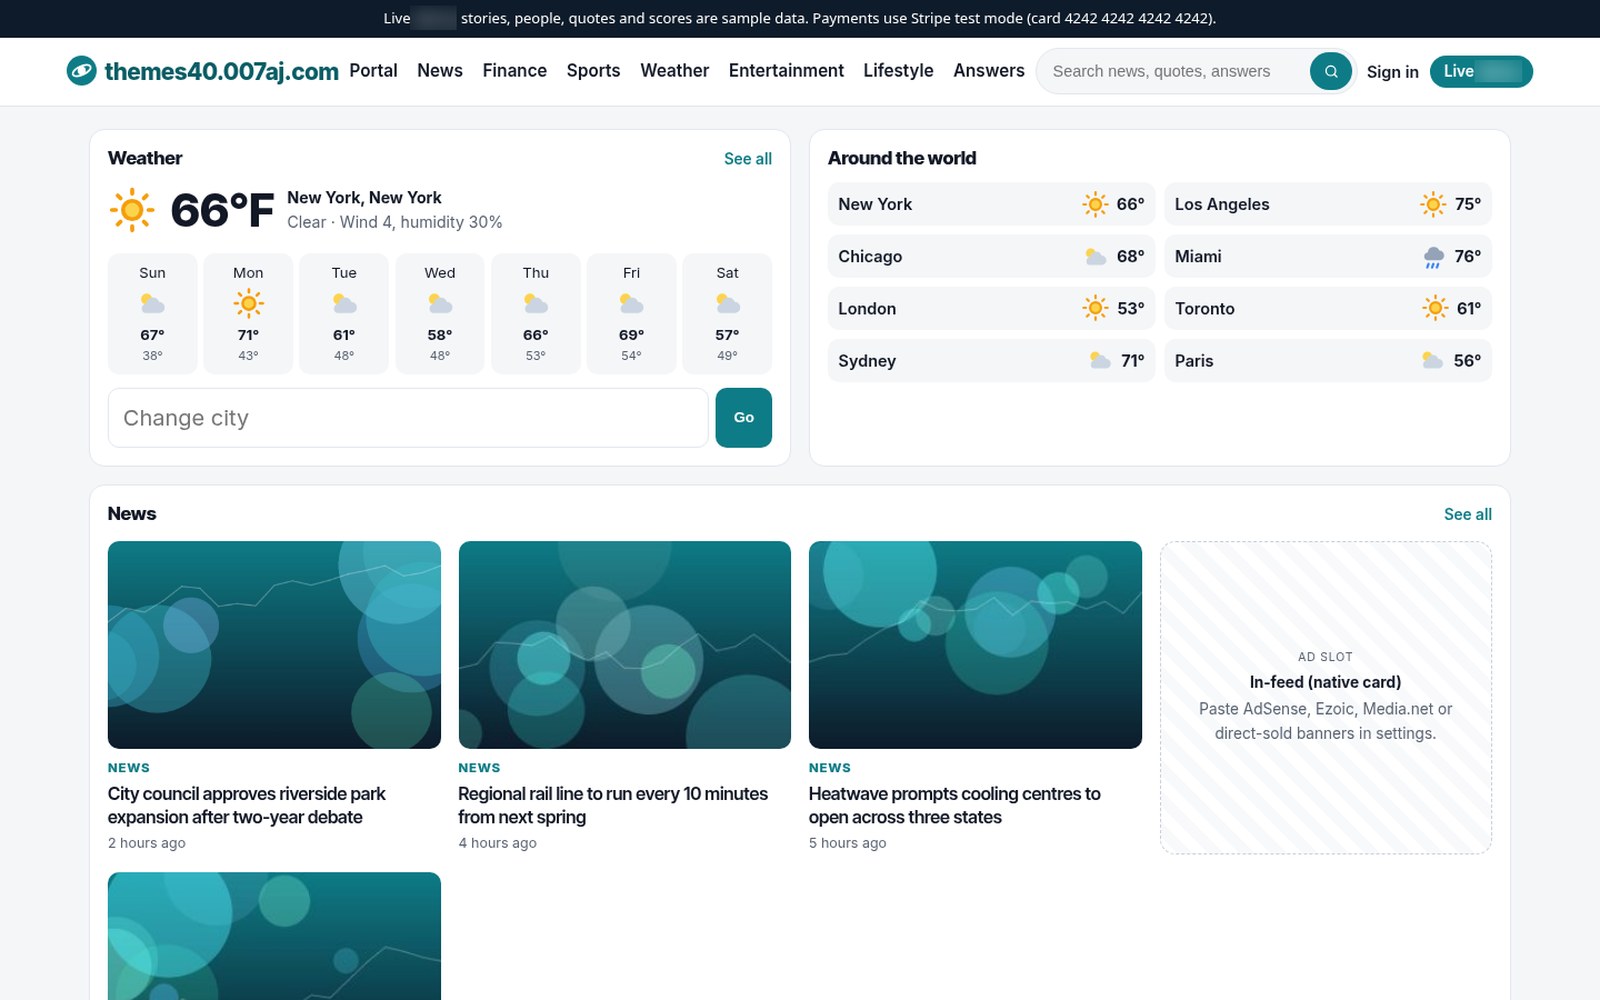
Task: Open the regional rail line headline
Action: click(x=613, y=805)
